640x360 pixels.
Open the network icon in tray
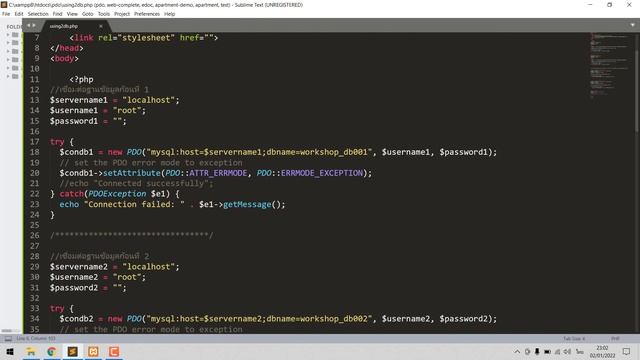pyautogui.click(x=557, y=351)
